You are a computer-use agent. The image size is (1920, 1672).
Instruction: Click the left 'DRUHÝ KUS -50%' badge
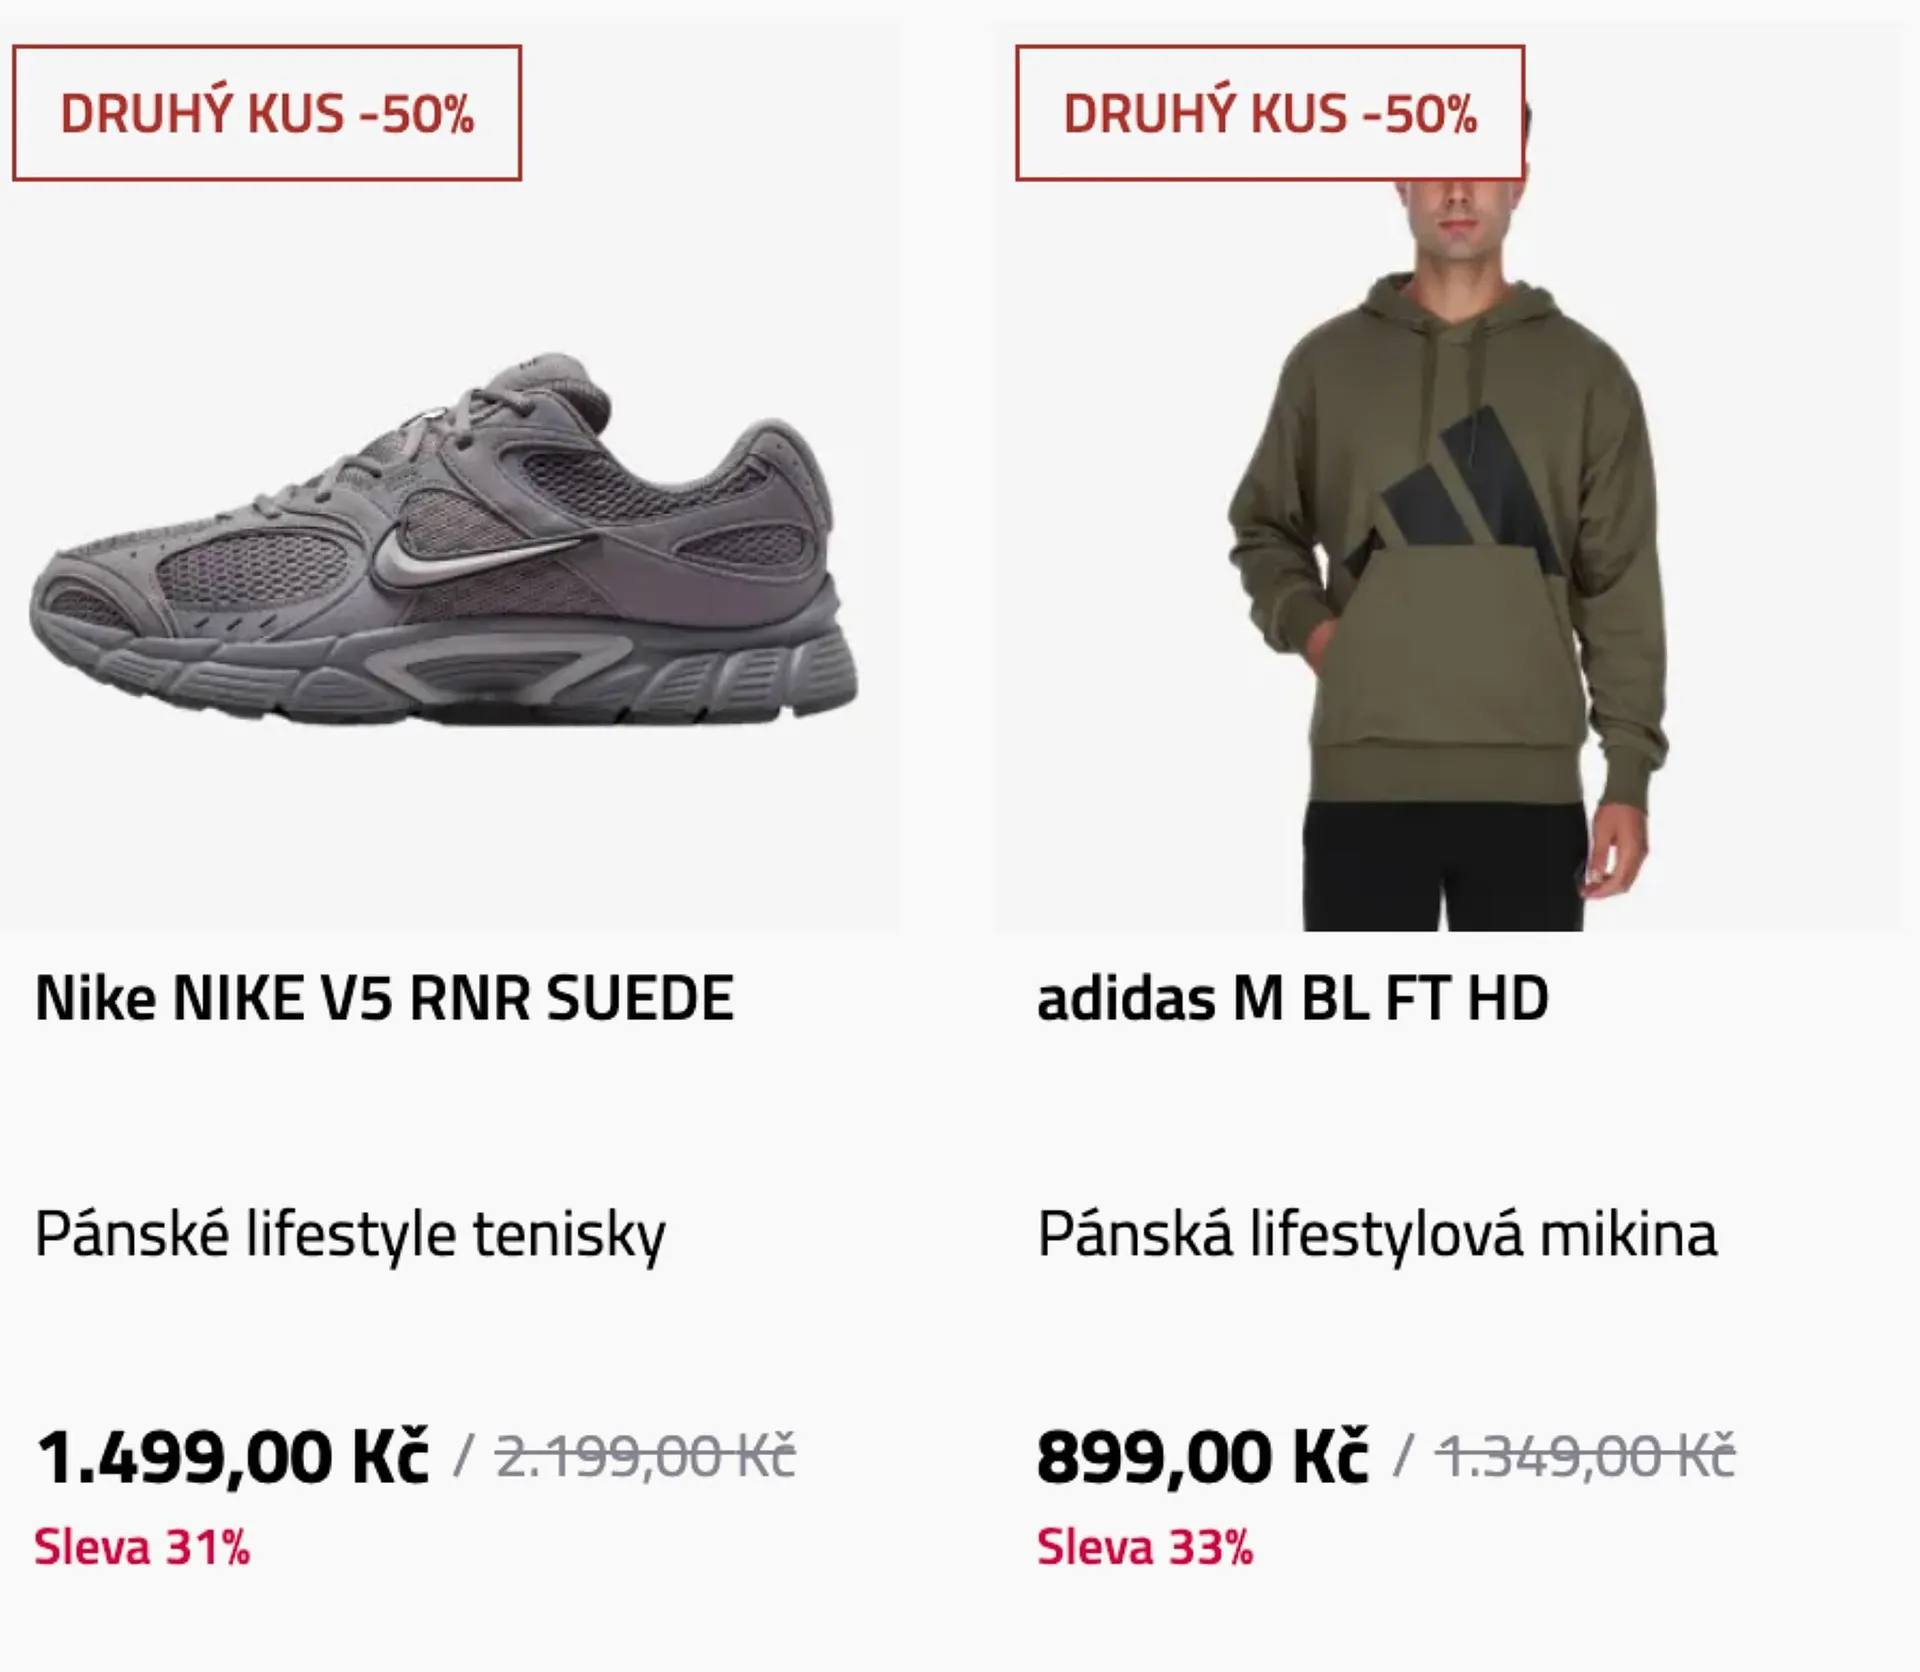click(x=267, y=113)
